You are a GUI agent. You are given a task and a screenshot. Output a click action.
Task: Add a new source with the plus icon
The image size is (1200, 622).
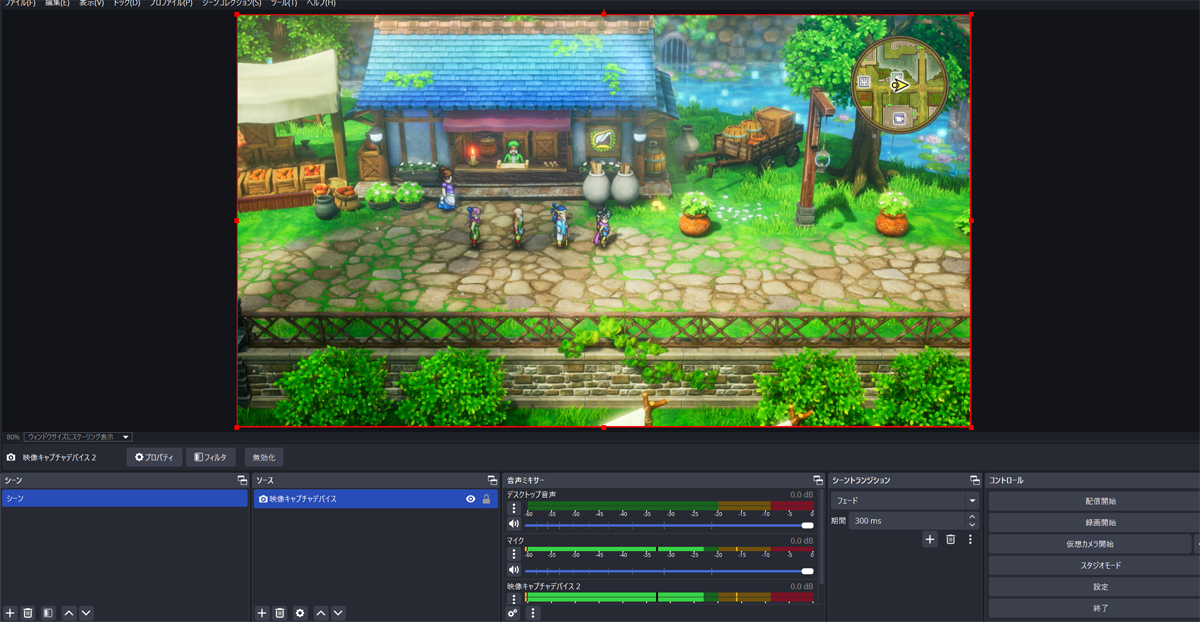pyautogui.click(x=262, y=613)
